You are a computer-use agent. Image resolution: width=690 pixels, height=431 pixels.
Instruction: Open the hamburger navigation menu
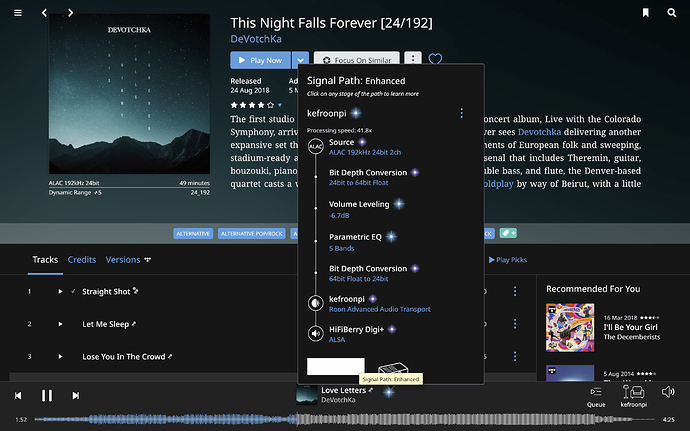(18, 13)
